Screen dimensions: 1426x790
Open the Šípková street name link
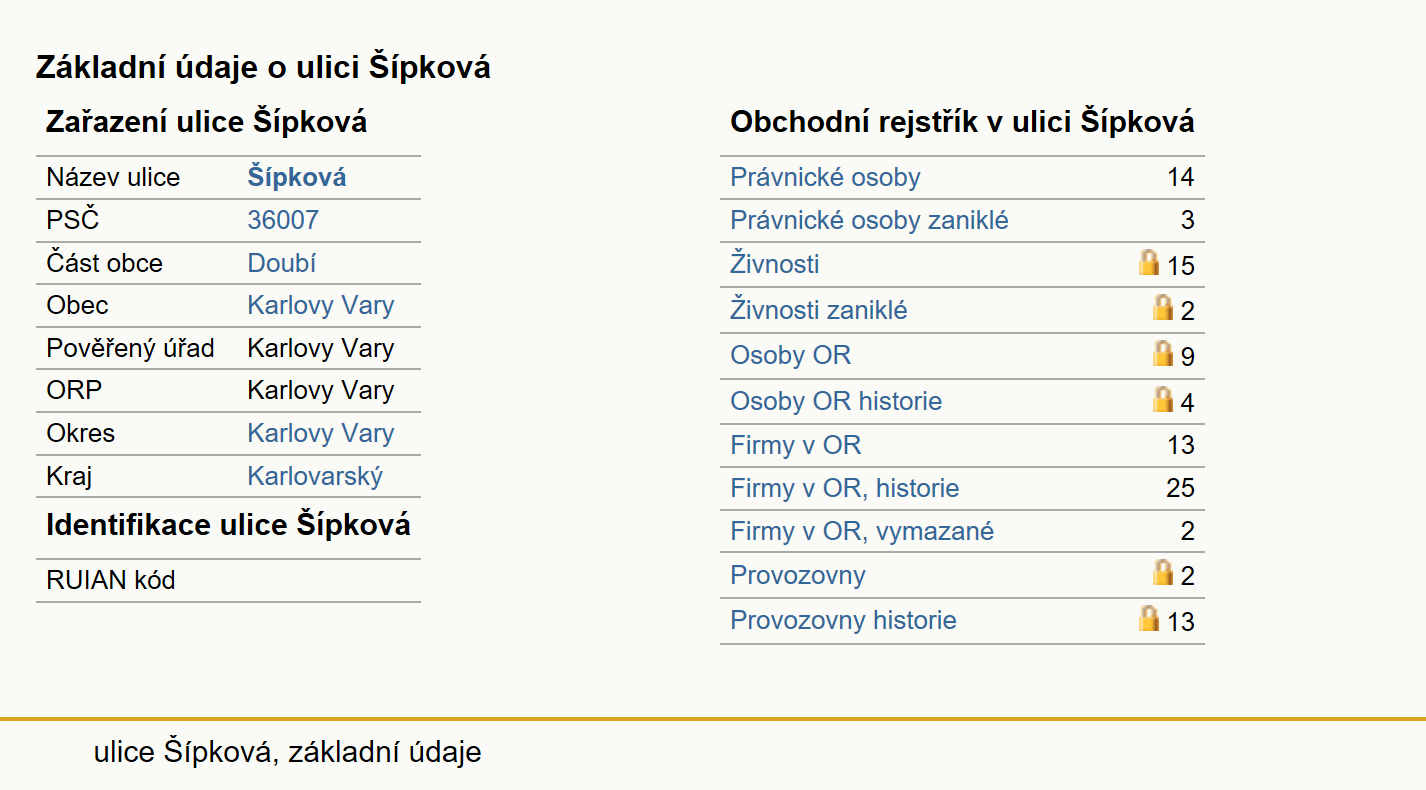click(x=297, y=178)
